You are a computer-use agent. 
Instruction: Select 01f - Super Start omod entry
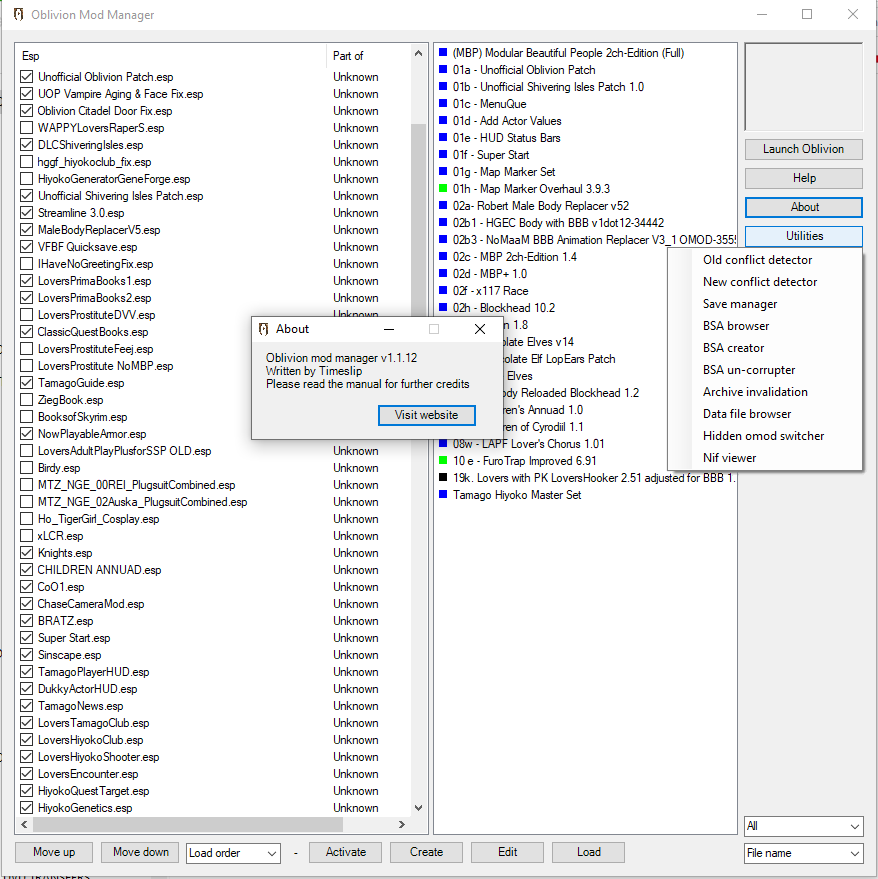click(x=491, y=155)
